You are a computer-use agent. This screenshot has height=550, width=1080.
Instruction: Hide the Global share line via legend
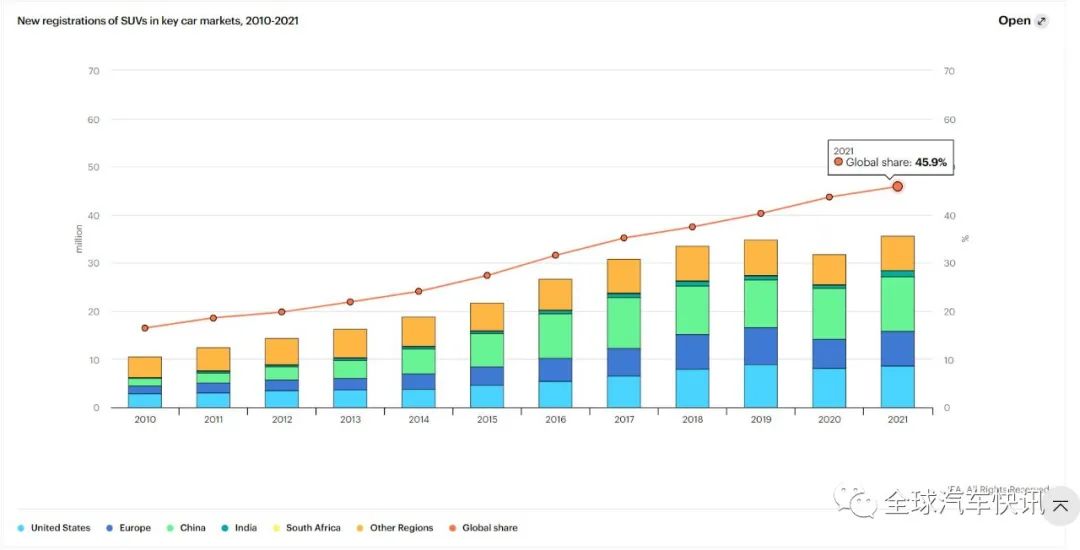483,528
